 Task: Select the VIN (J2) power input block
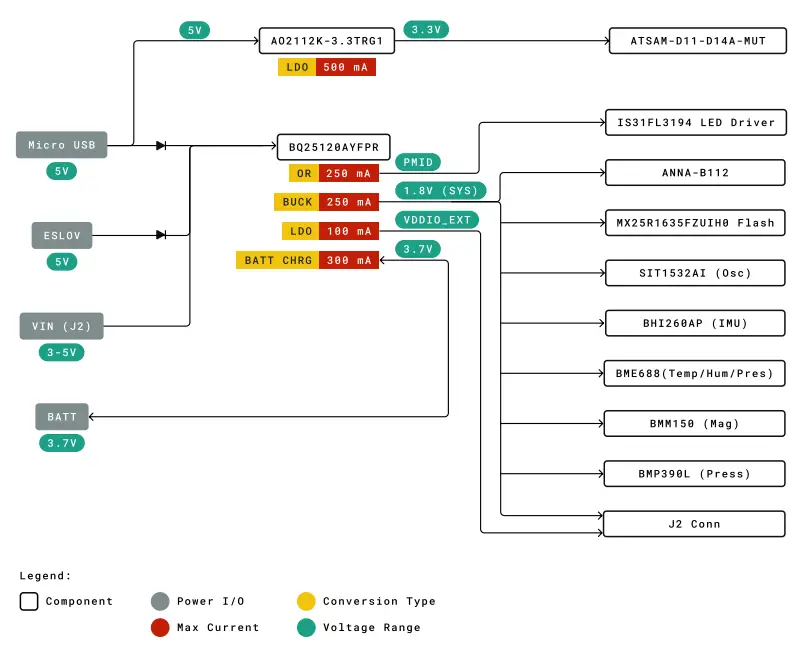(61, 326)
